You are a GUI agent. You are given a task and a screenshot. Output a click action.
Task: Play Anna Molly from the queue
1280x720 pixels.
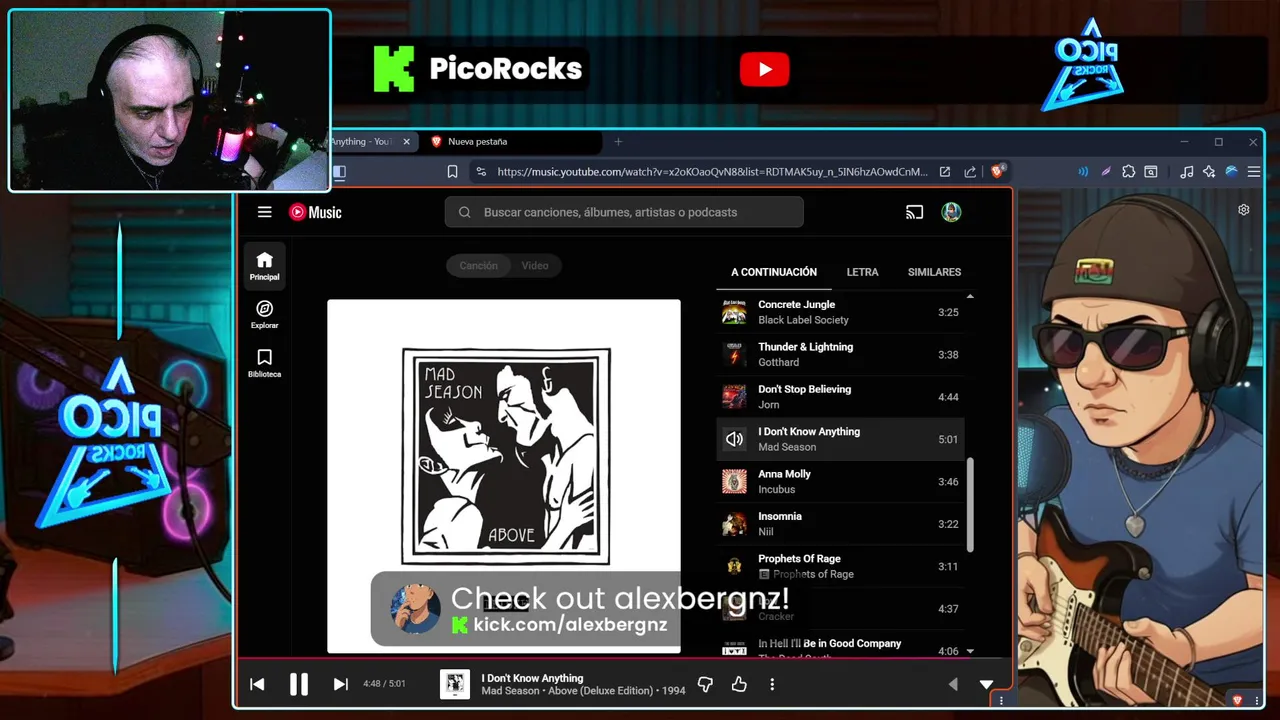[841, 481]
